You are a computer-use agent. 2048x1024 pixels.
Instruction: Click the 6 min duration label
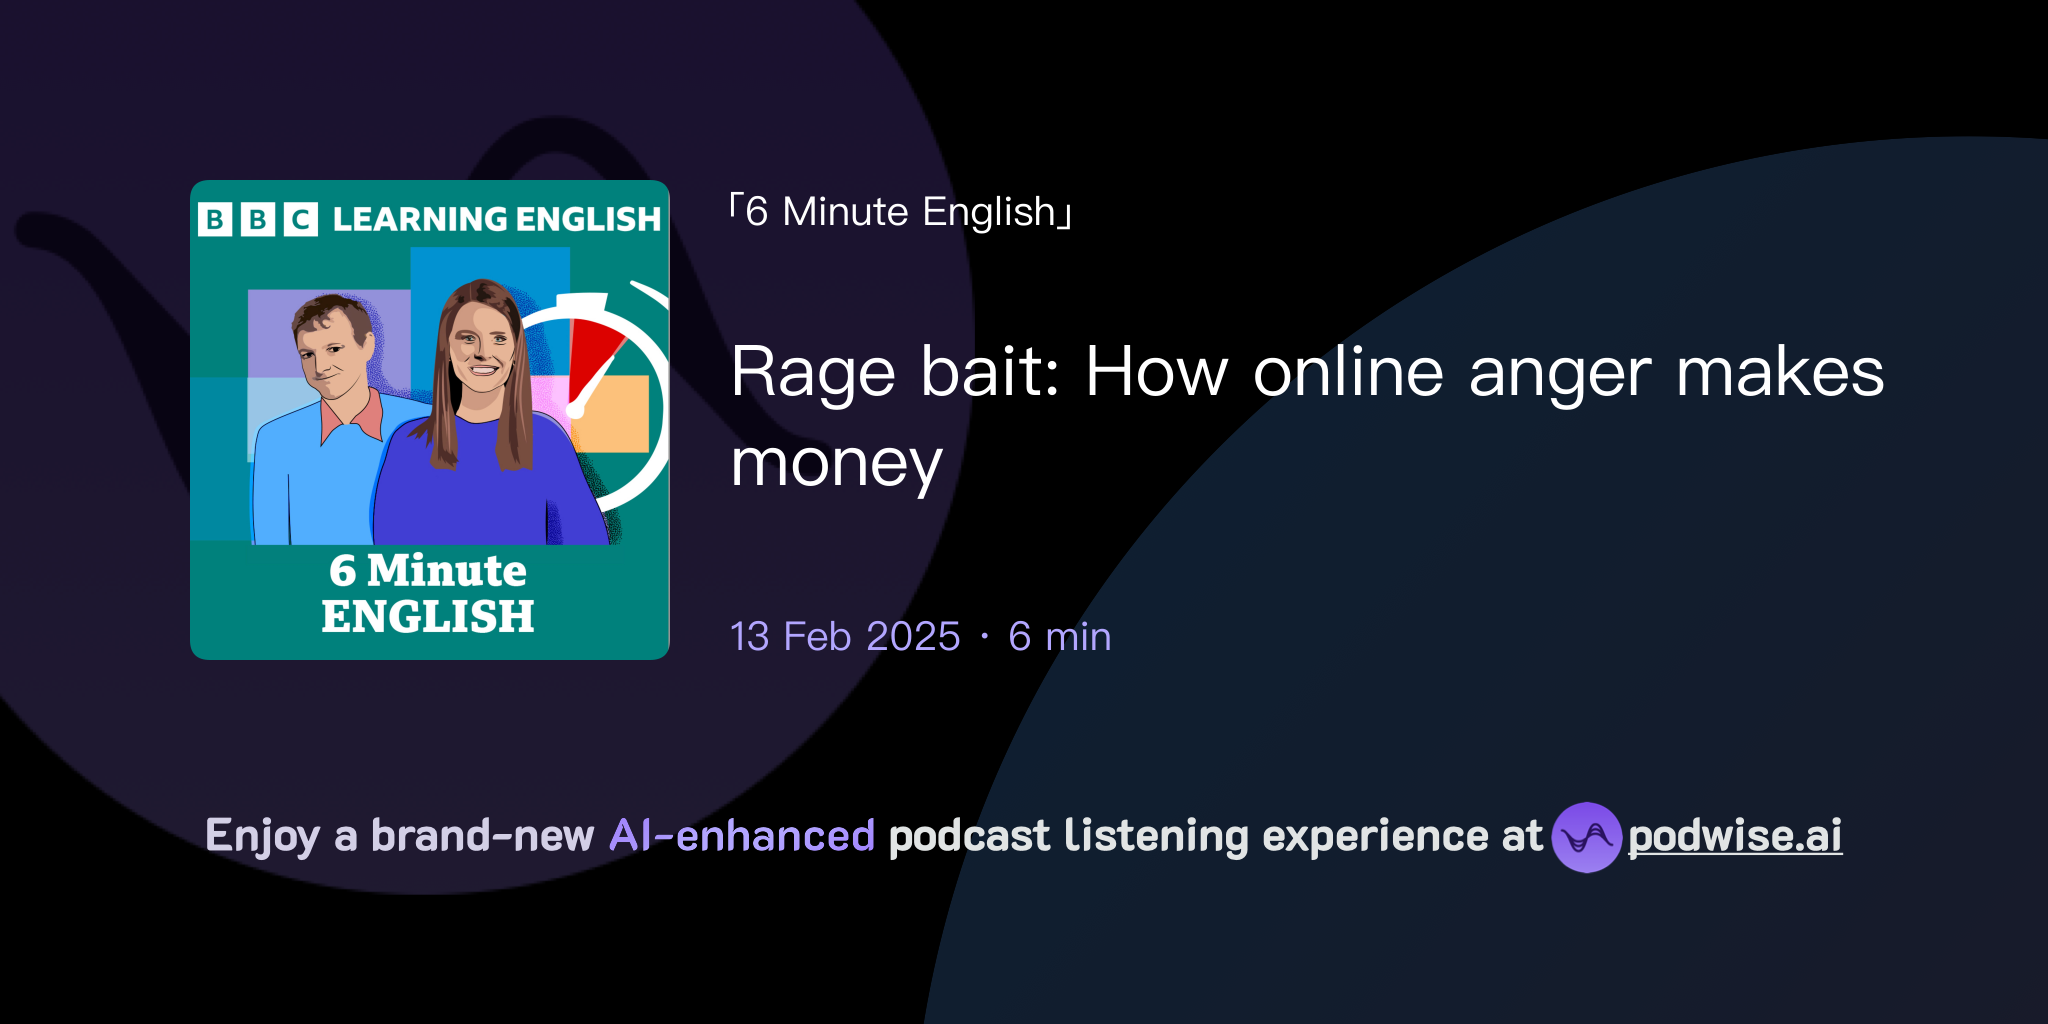point(1058,637)
